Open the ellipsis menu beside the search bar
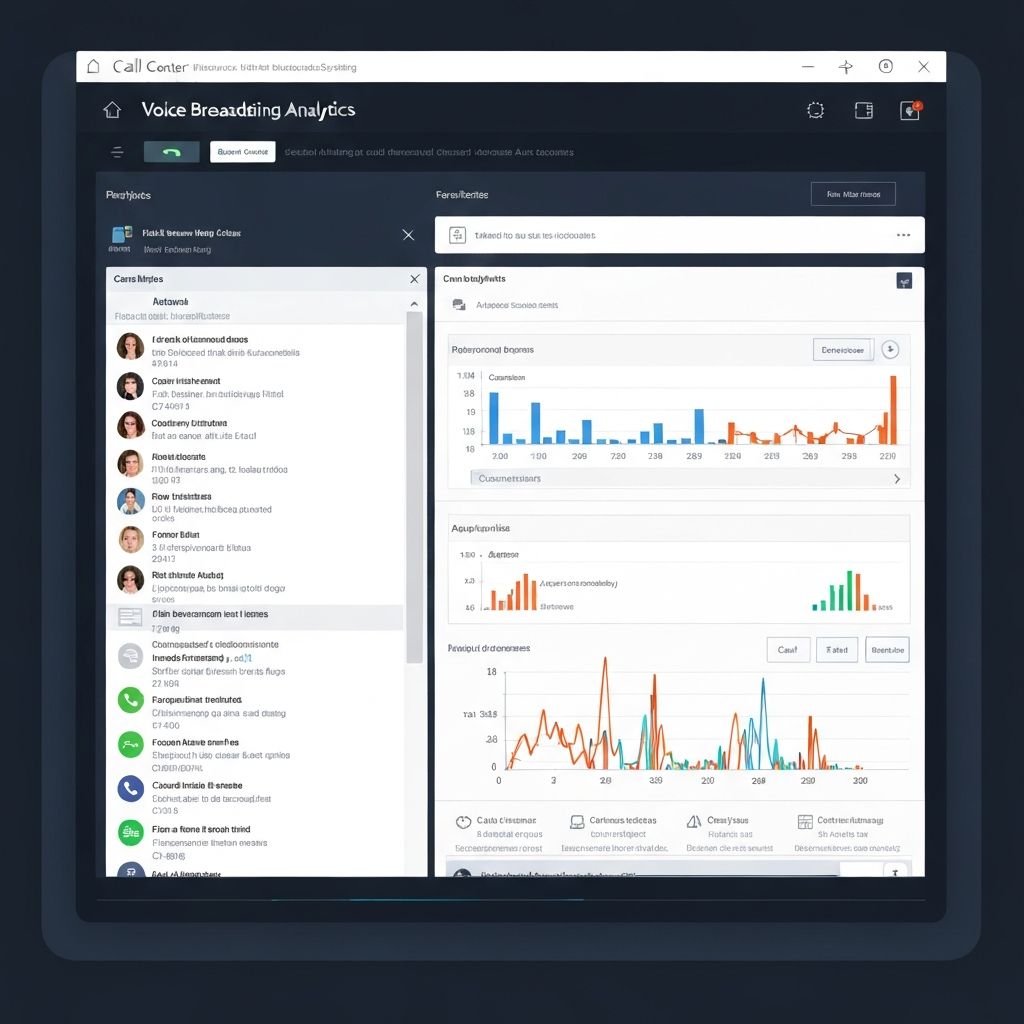1024x1024 pixels. (x=903, y=235)
